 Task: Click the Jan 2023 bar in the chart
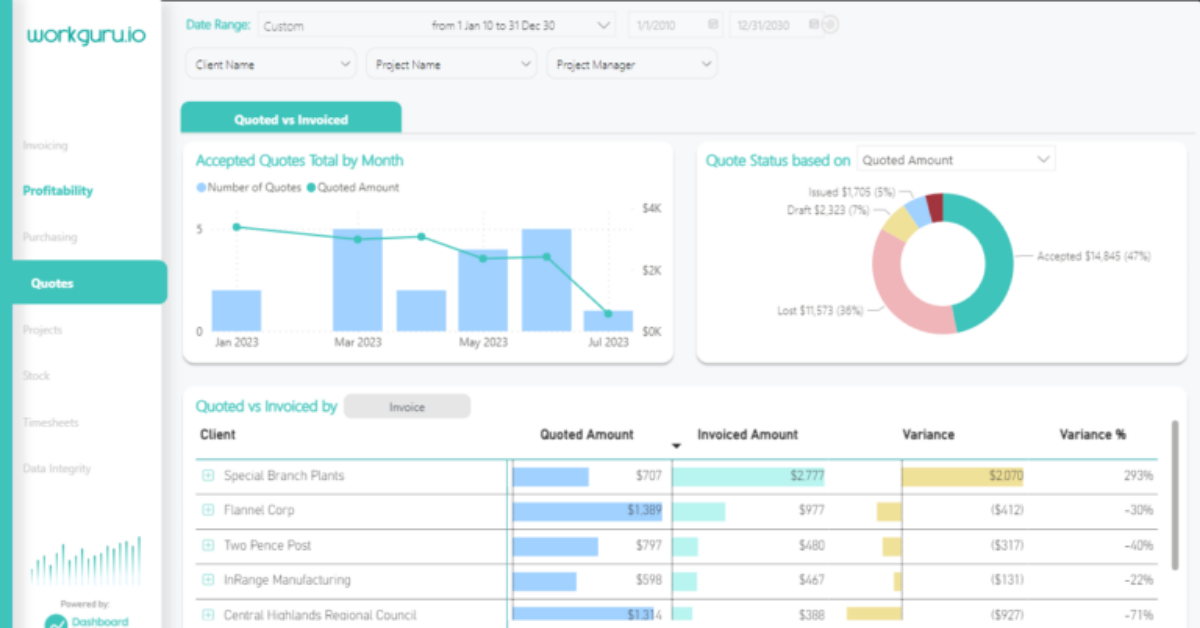tap(237, 311)
